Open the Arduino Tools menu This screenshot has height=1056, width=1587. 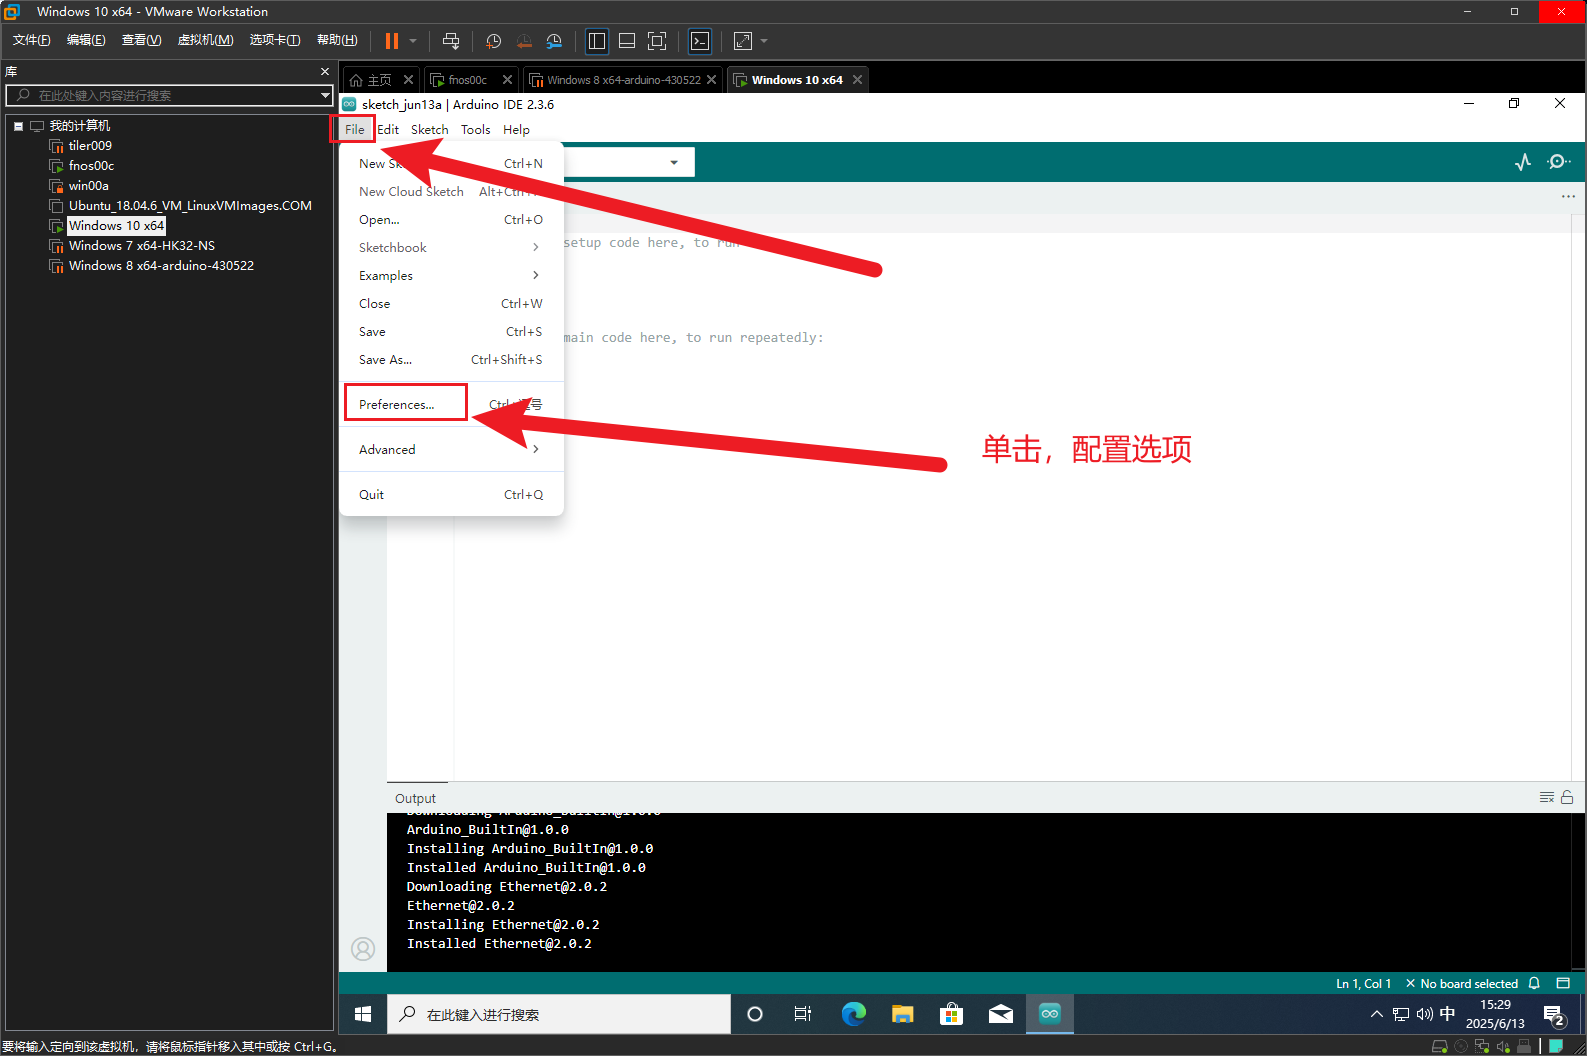pos(475,130)
